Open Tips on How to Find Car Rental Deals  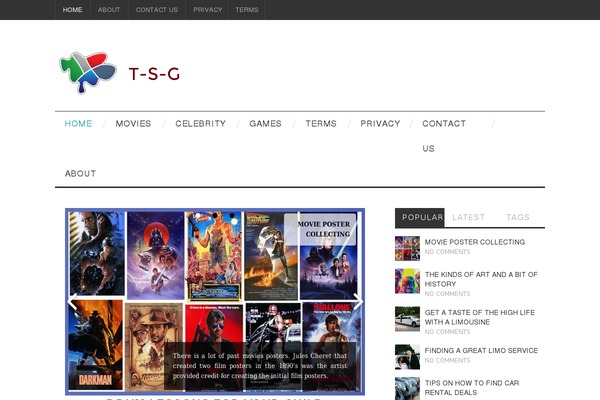click(472, 387)
